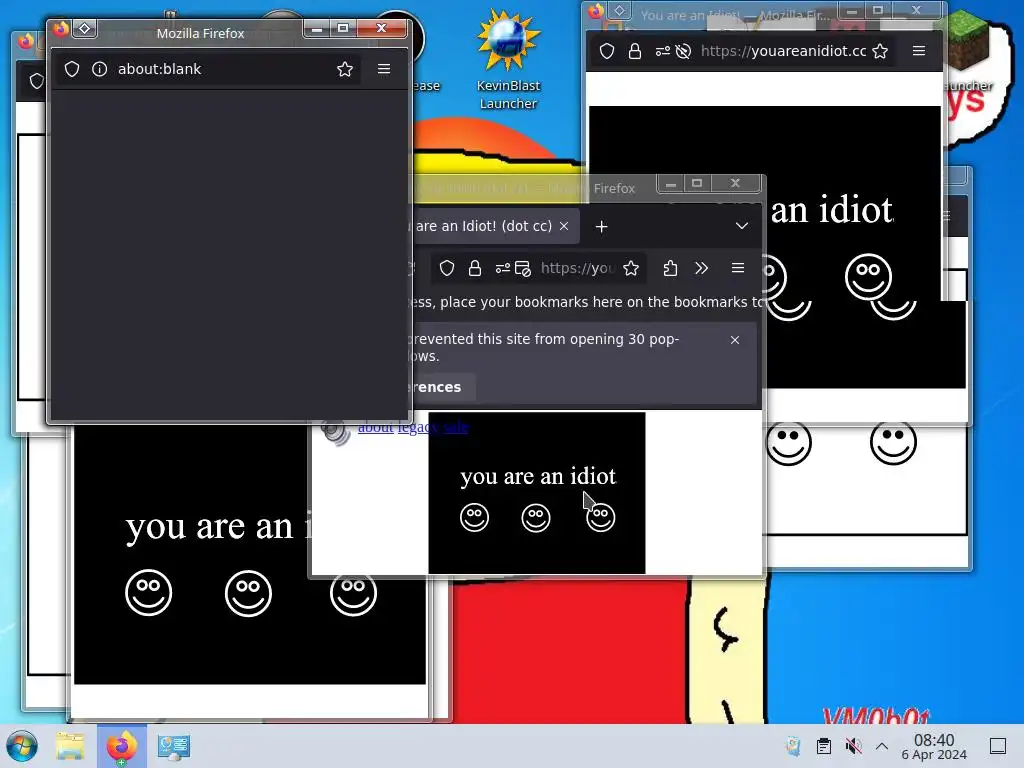
Task: Open hamburger menu in youareanidiot.cc window
Action: (x=919, y=51)
